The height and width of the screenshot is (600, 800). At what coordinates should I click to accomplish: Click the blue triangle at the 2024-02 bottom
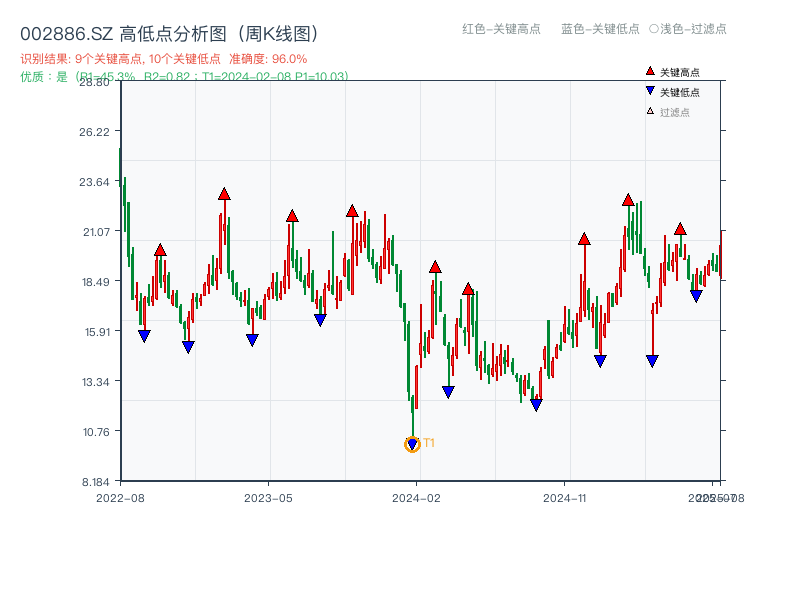click(x=412, y=443)
